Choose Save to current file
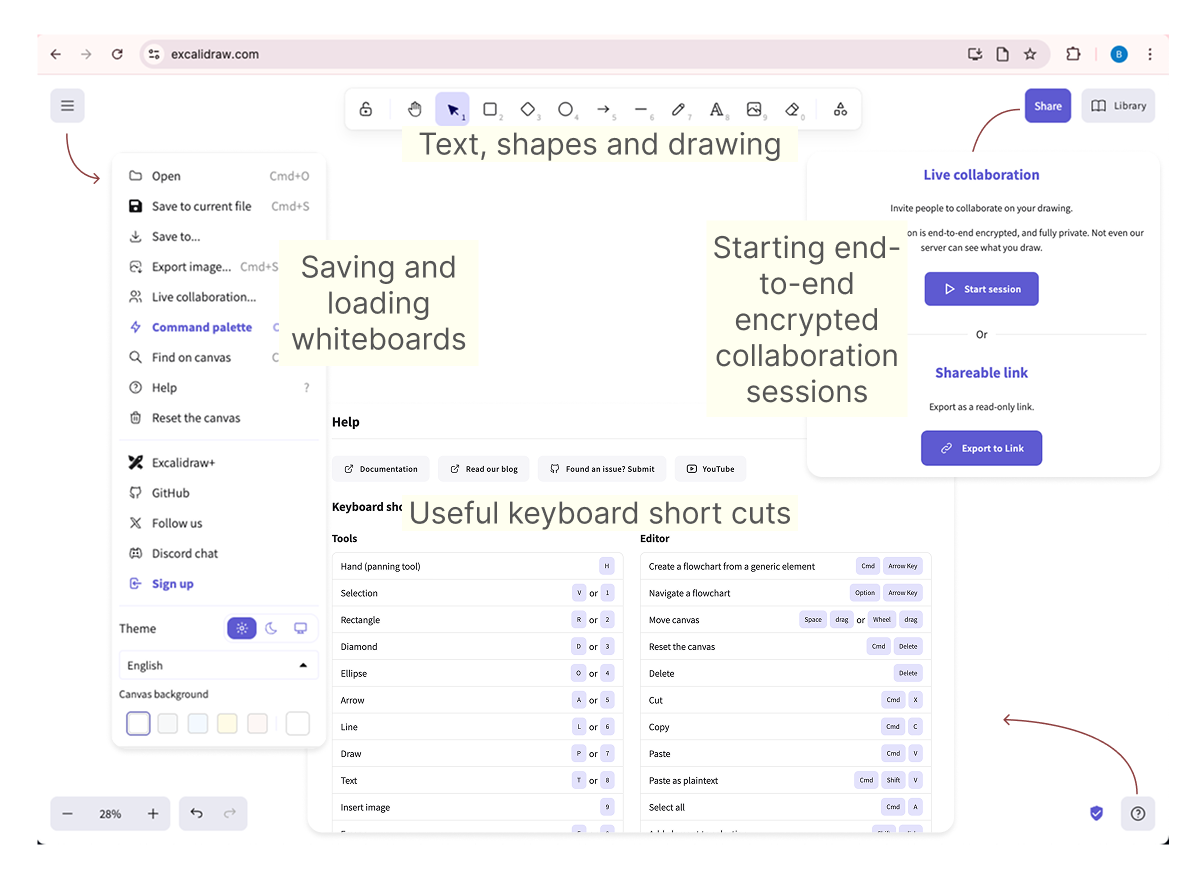 pyautogui.click(x=219, y=206)
